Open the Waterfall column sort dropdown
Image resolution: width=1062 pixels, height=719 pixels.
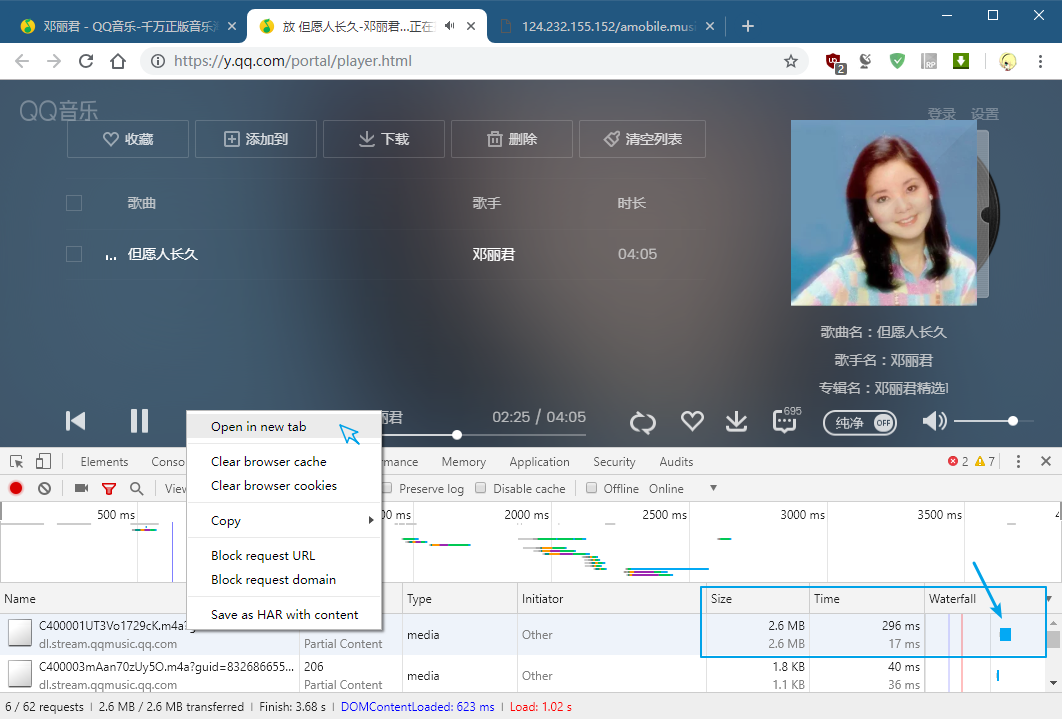click(1049, 598)
